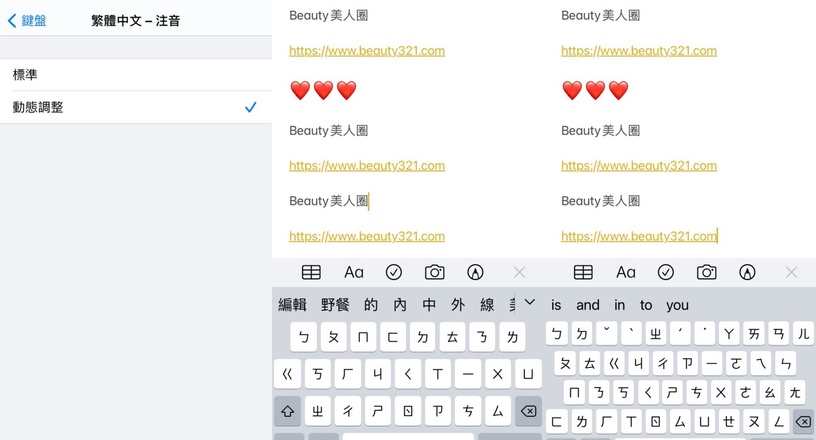
Task: Click the red hearts line in middle note
Action: tap(323, 90)
